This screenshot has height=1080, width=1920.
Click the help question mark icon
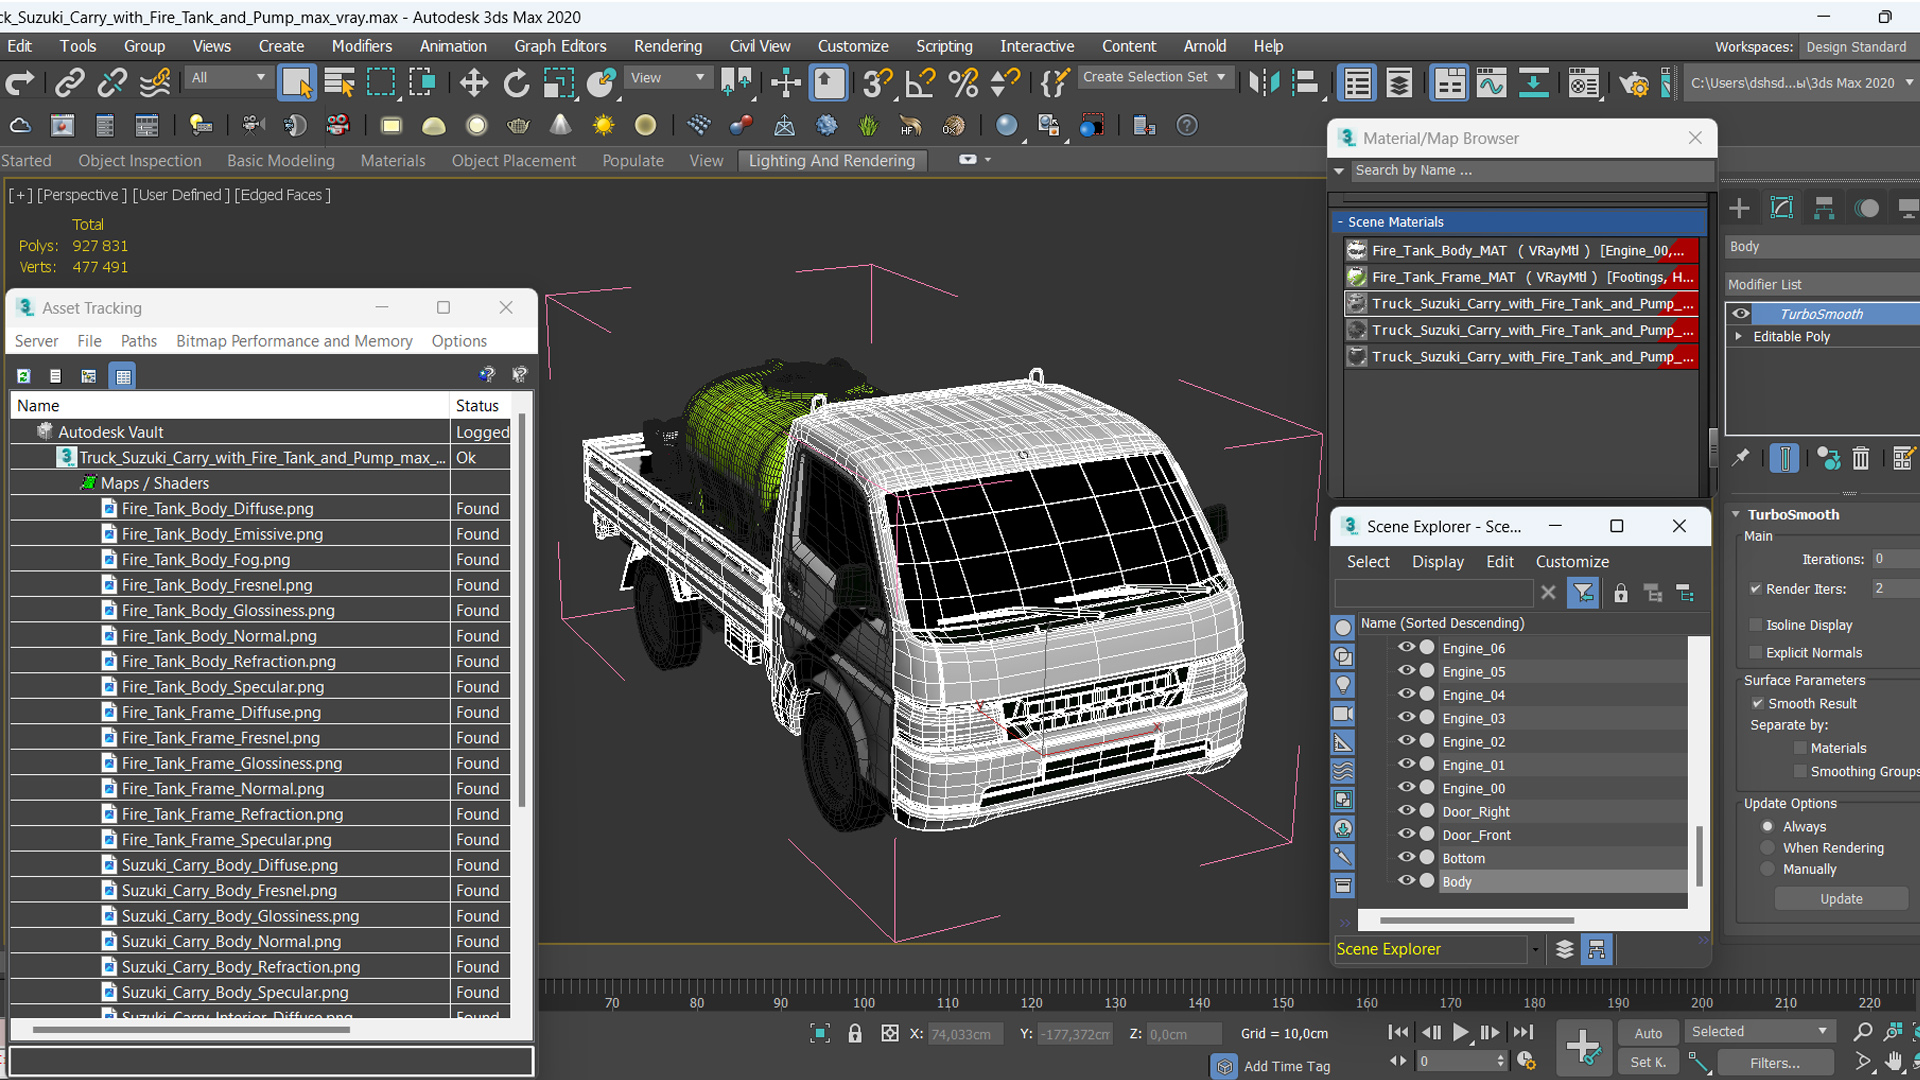tap(1186, 125)
